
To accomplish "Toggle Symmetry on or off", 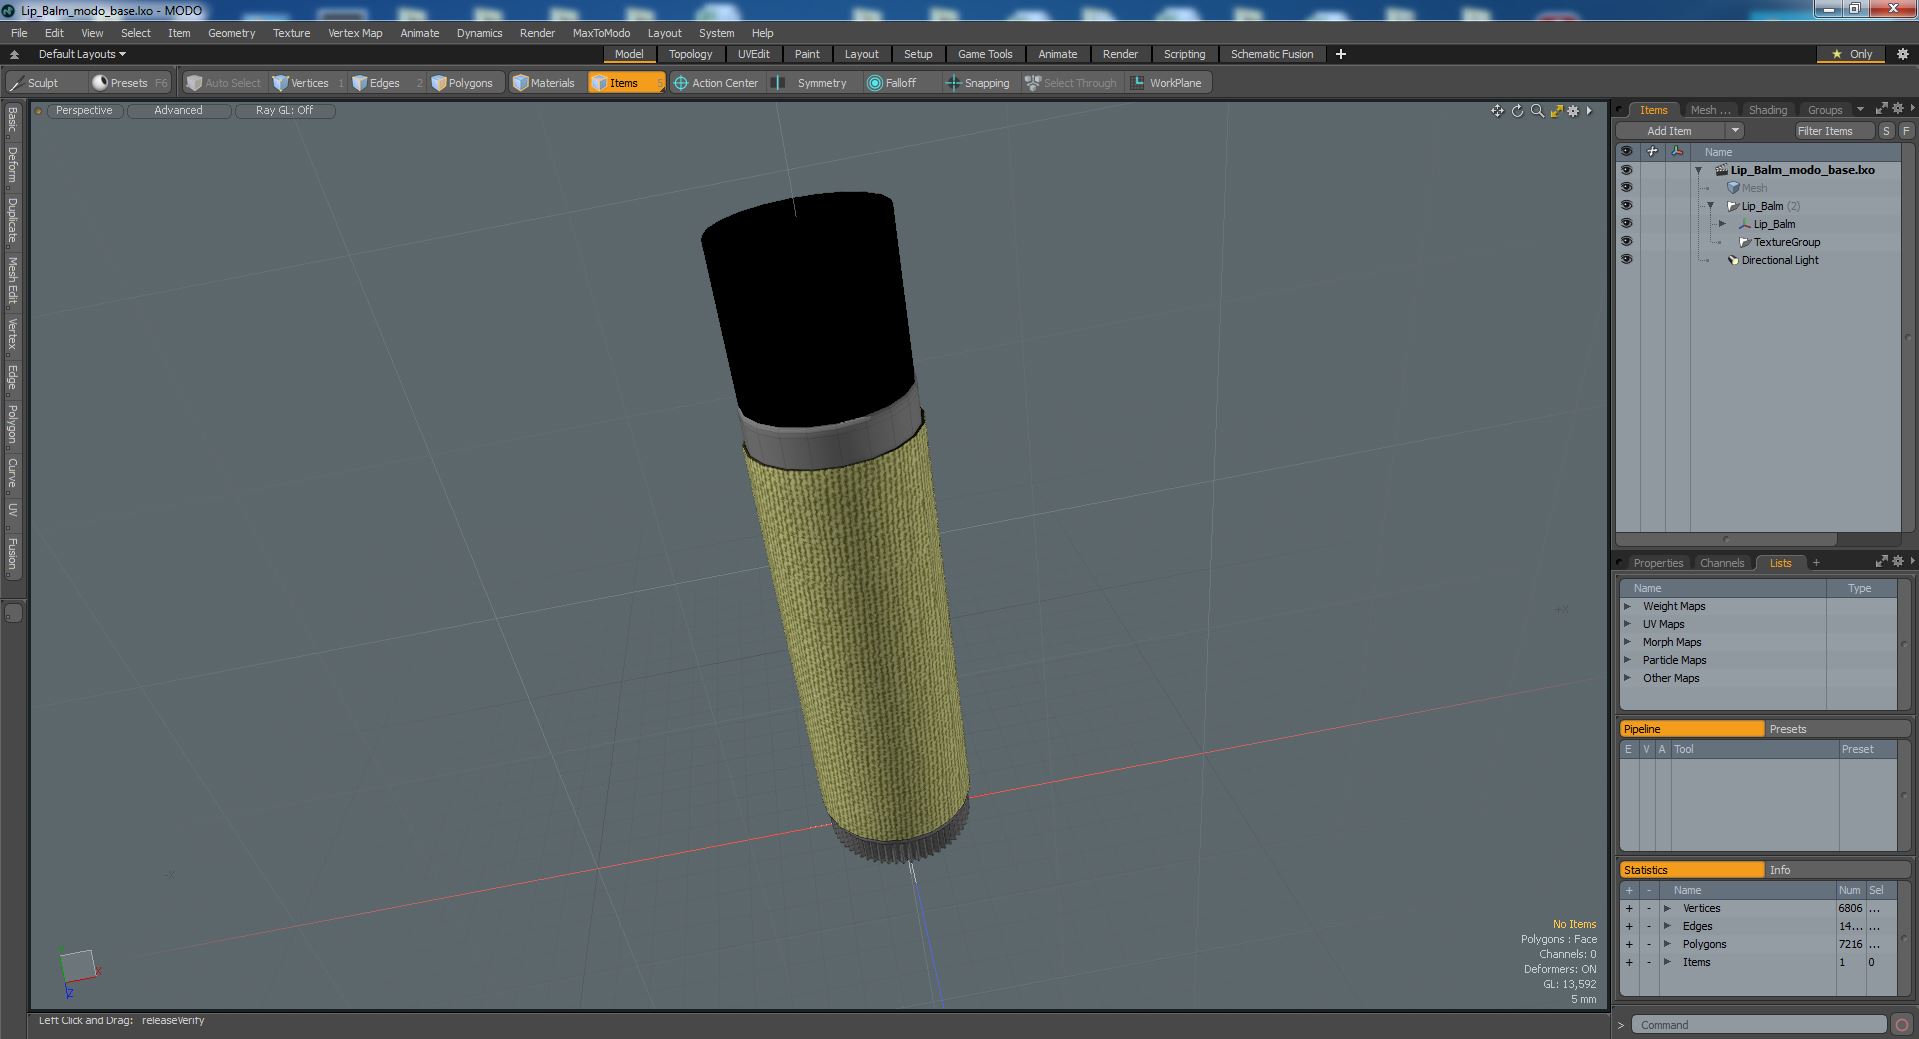I will coord(811,83).
